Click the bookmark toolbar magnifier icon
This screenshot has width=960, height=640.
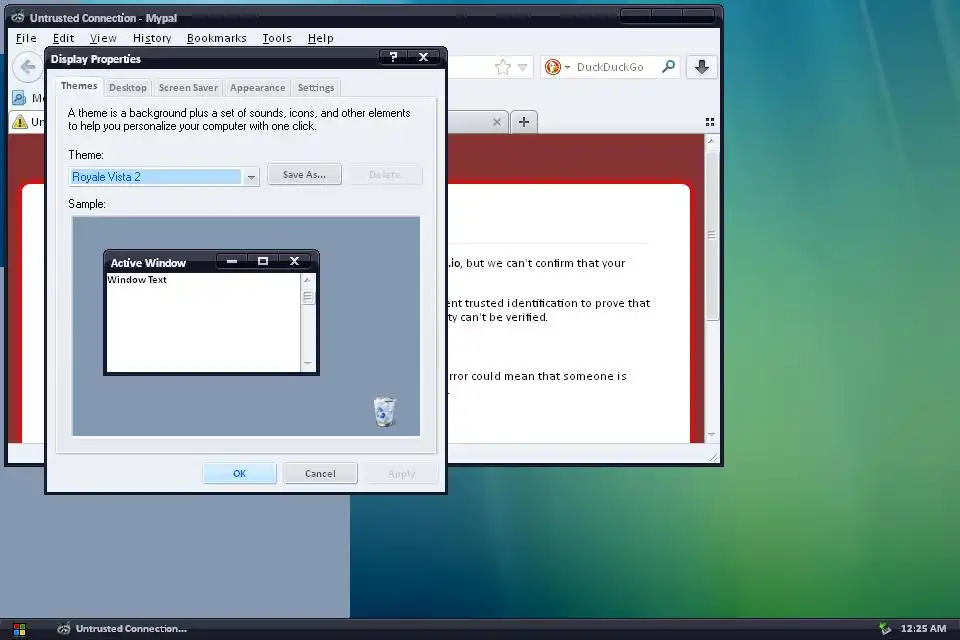(19, 97)
